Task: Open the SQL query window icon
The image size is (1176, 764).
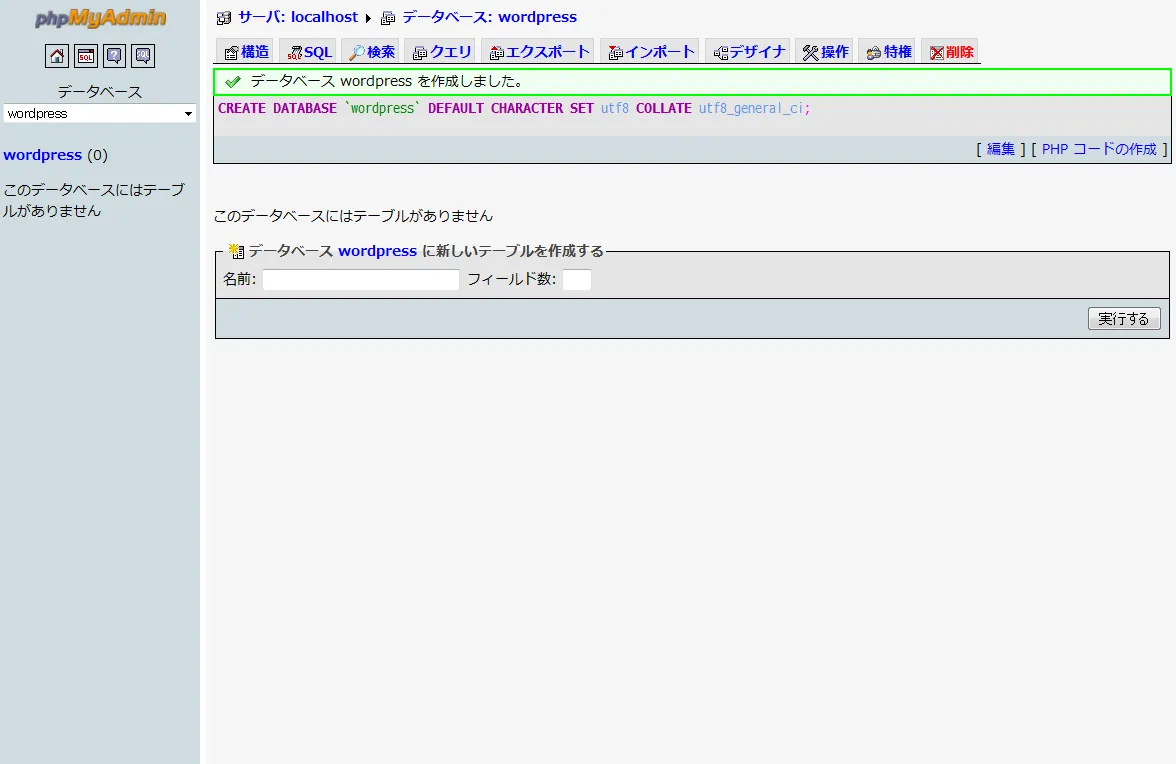Action: click(x=85, y=56)
